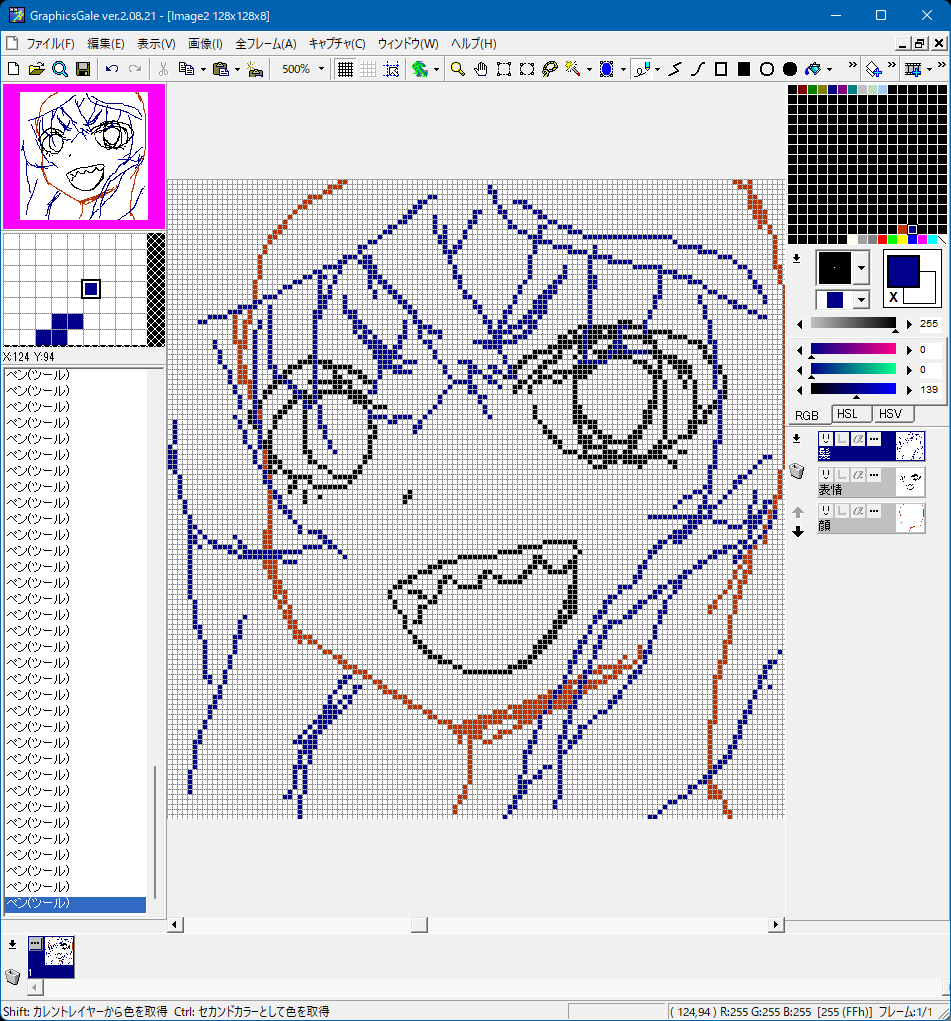Open the black brush shape dropdown
The height and width of the screenshot is (1021, 951).
click(862, 268)
